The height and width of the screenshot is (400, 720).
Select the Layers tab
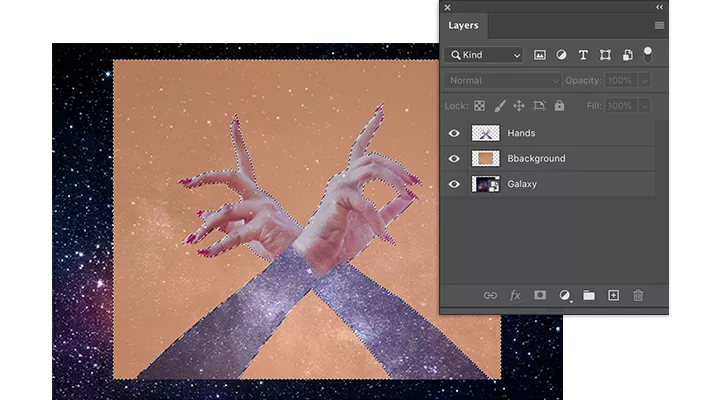463,25
